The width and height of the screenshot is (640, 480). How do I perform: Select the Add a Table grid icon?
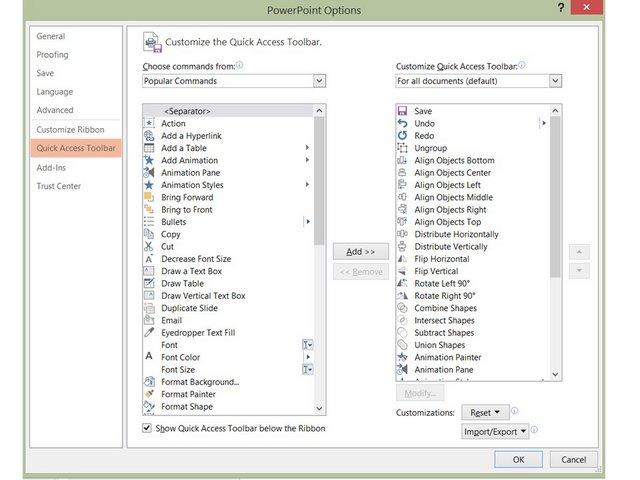(149, 148)
